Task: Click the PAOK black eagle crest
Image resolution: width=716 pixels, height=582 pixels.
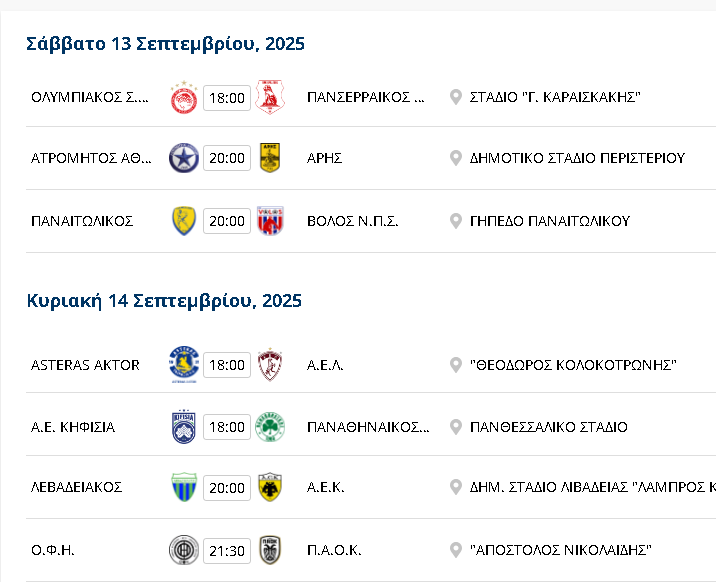Action: click(x=270, y=550)
